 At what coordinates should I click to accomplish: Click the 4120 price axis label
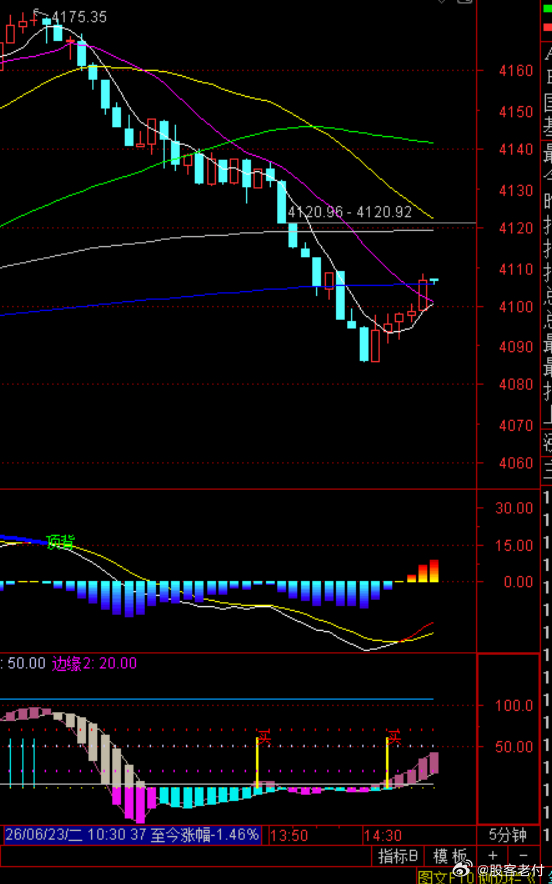tap(514, 228)
